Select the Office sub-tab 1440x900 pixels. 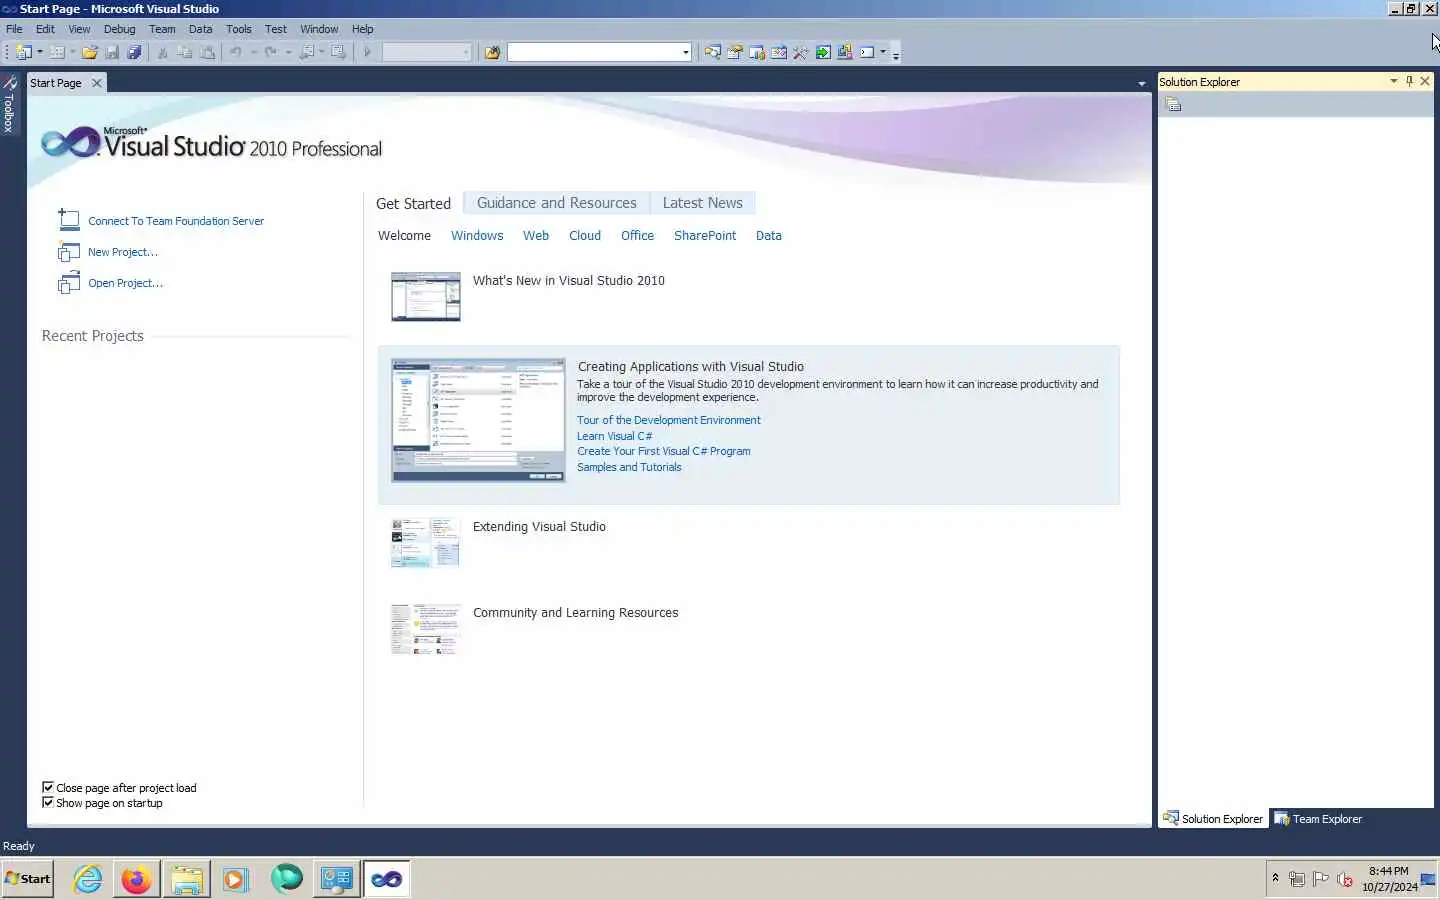[637, 236]
